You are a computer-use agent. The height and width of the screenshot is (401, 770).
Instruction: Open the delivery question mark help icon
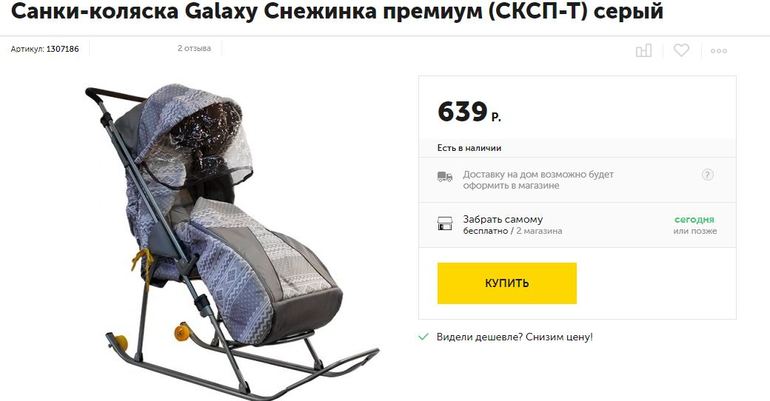[707, 174]
